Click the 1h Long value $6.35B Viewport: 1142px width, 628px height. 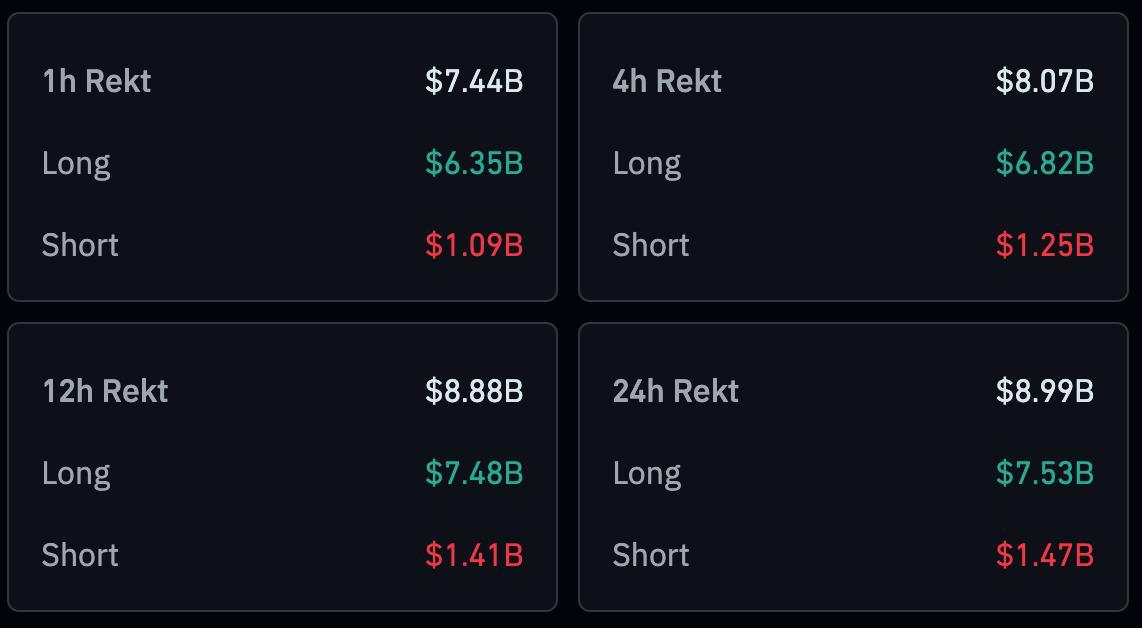tap(474, 163)
